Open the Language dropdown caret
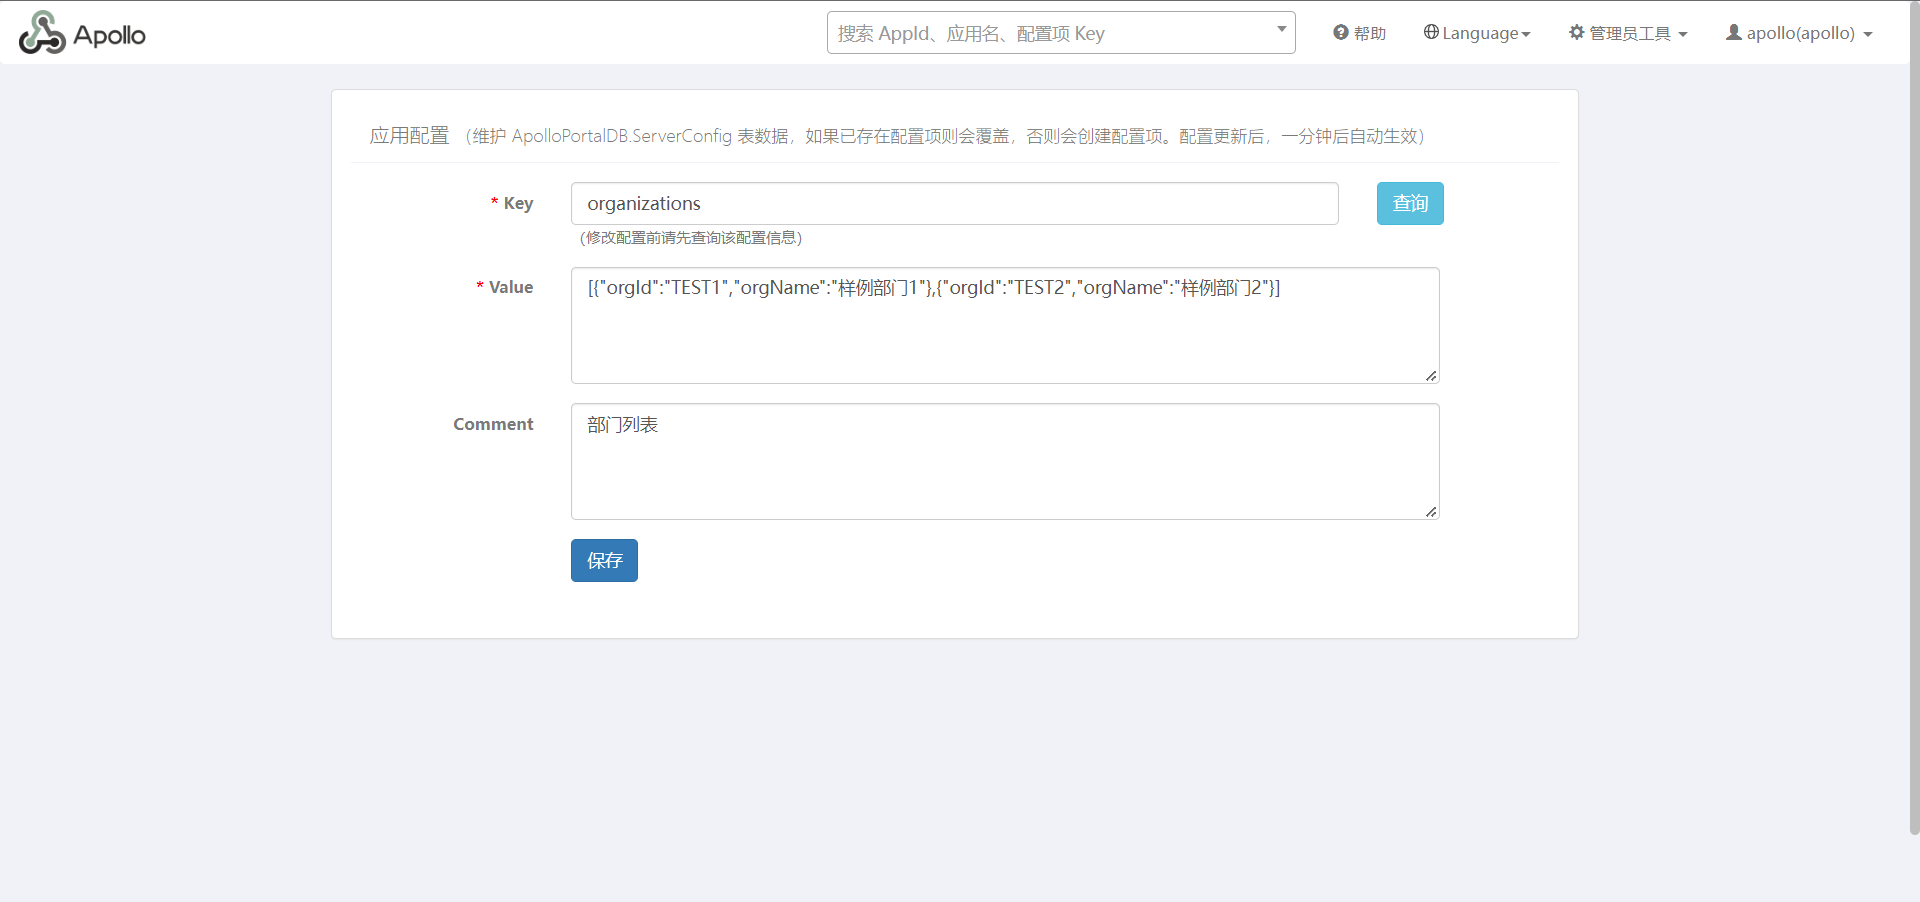 1526,35
